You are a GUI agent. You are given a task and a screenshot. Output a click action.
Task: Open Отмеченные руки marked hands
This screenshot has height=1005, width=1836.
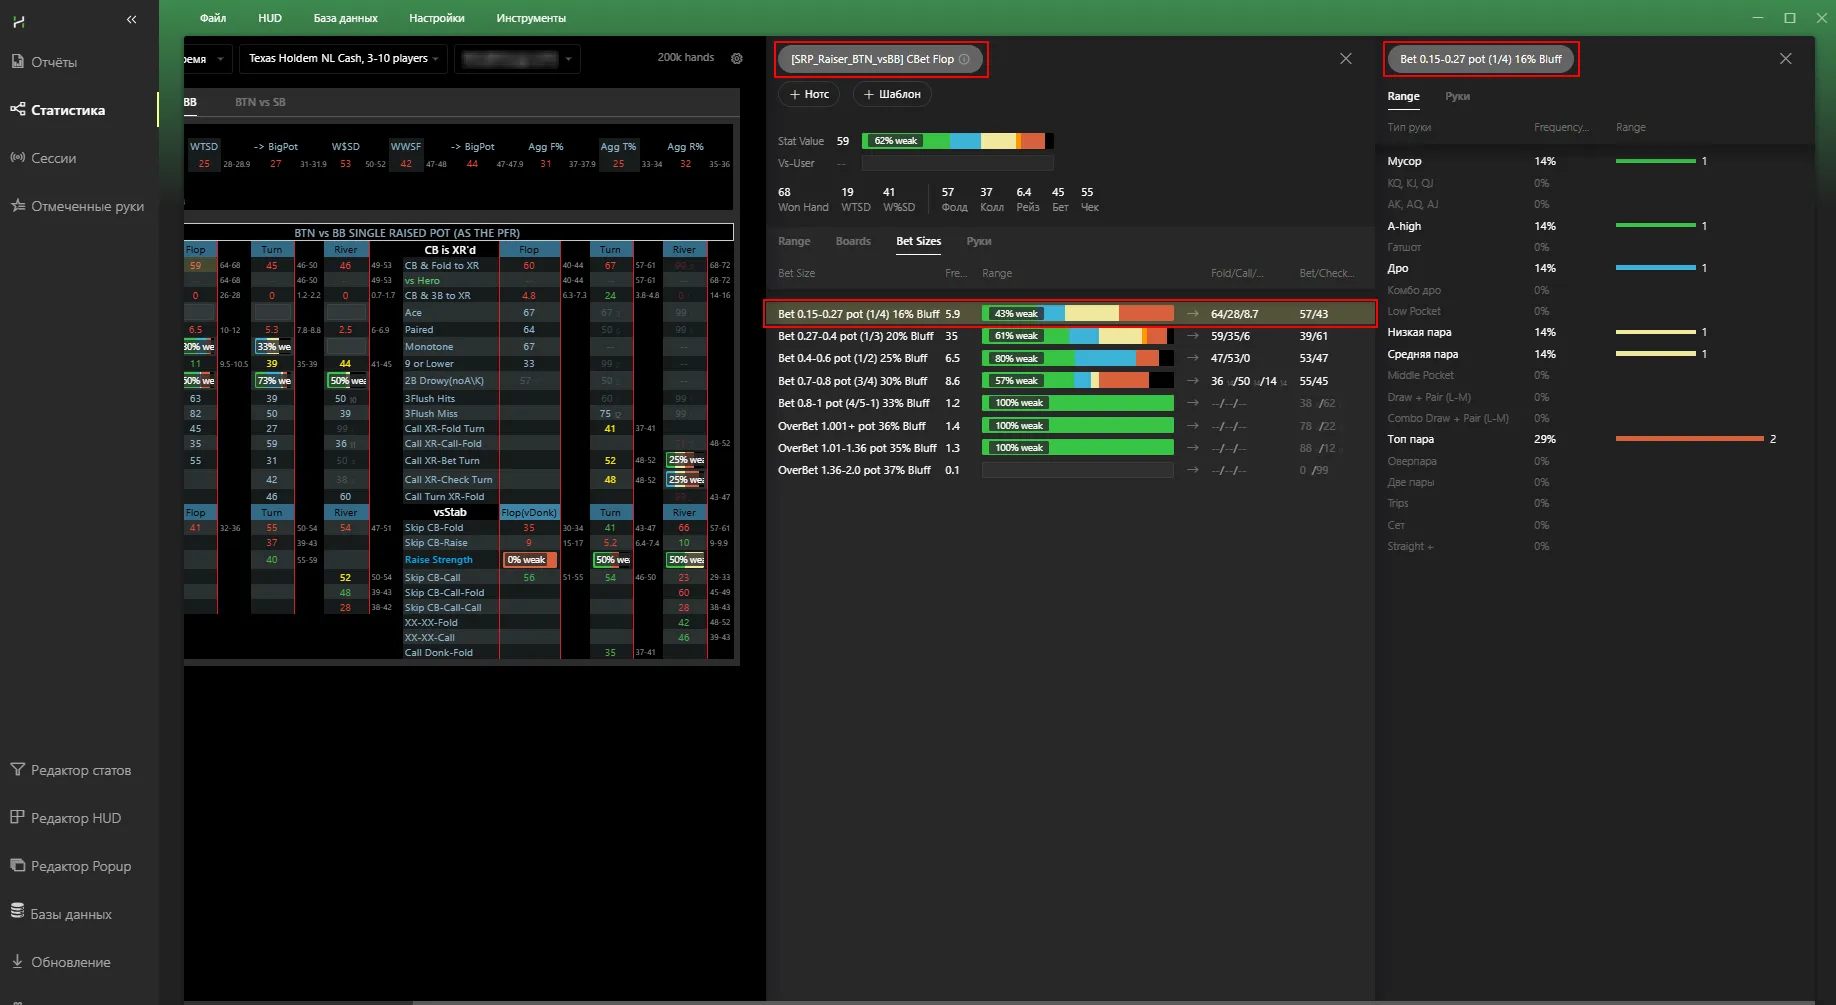[77, 206]
